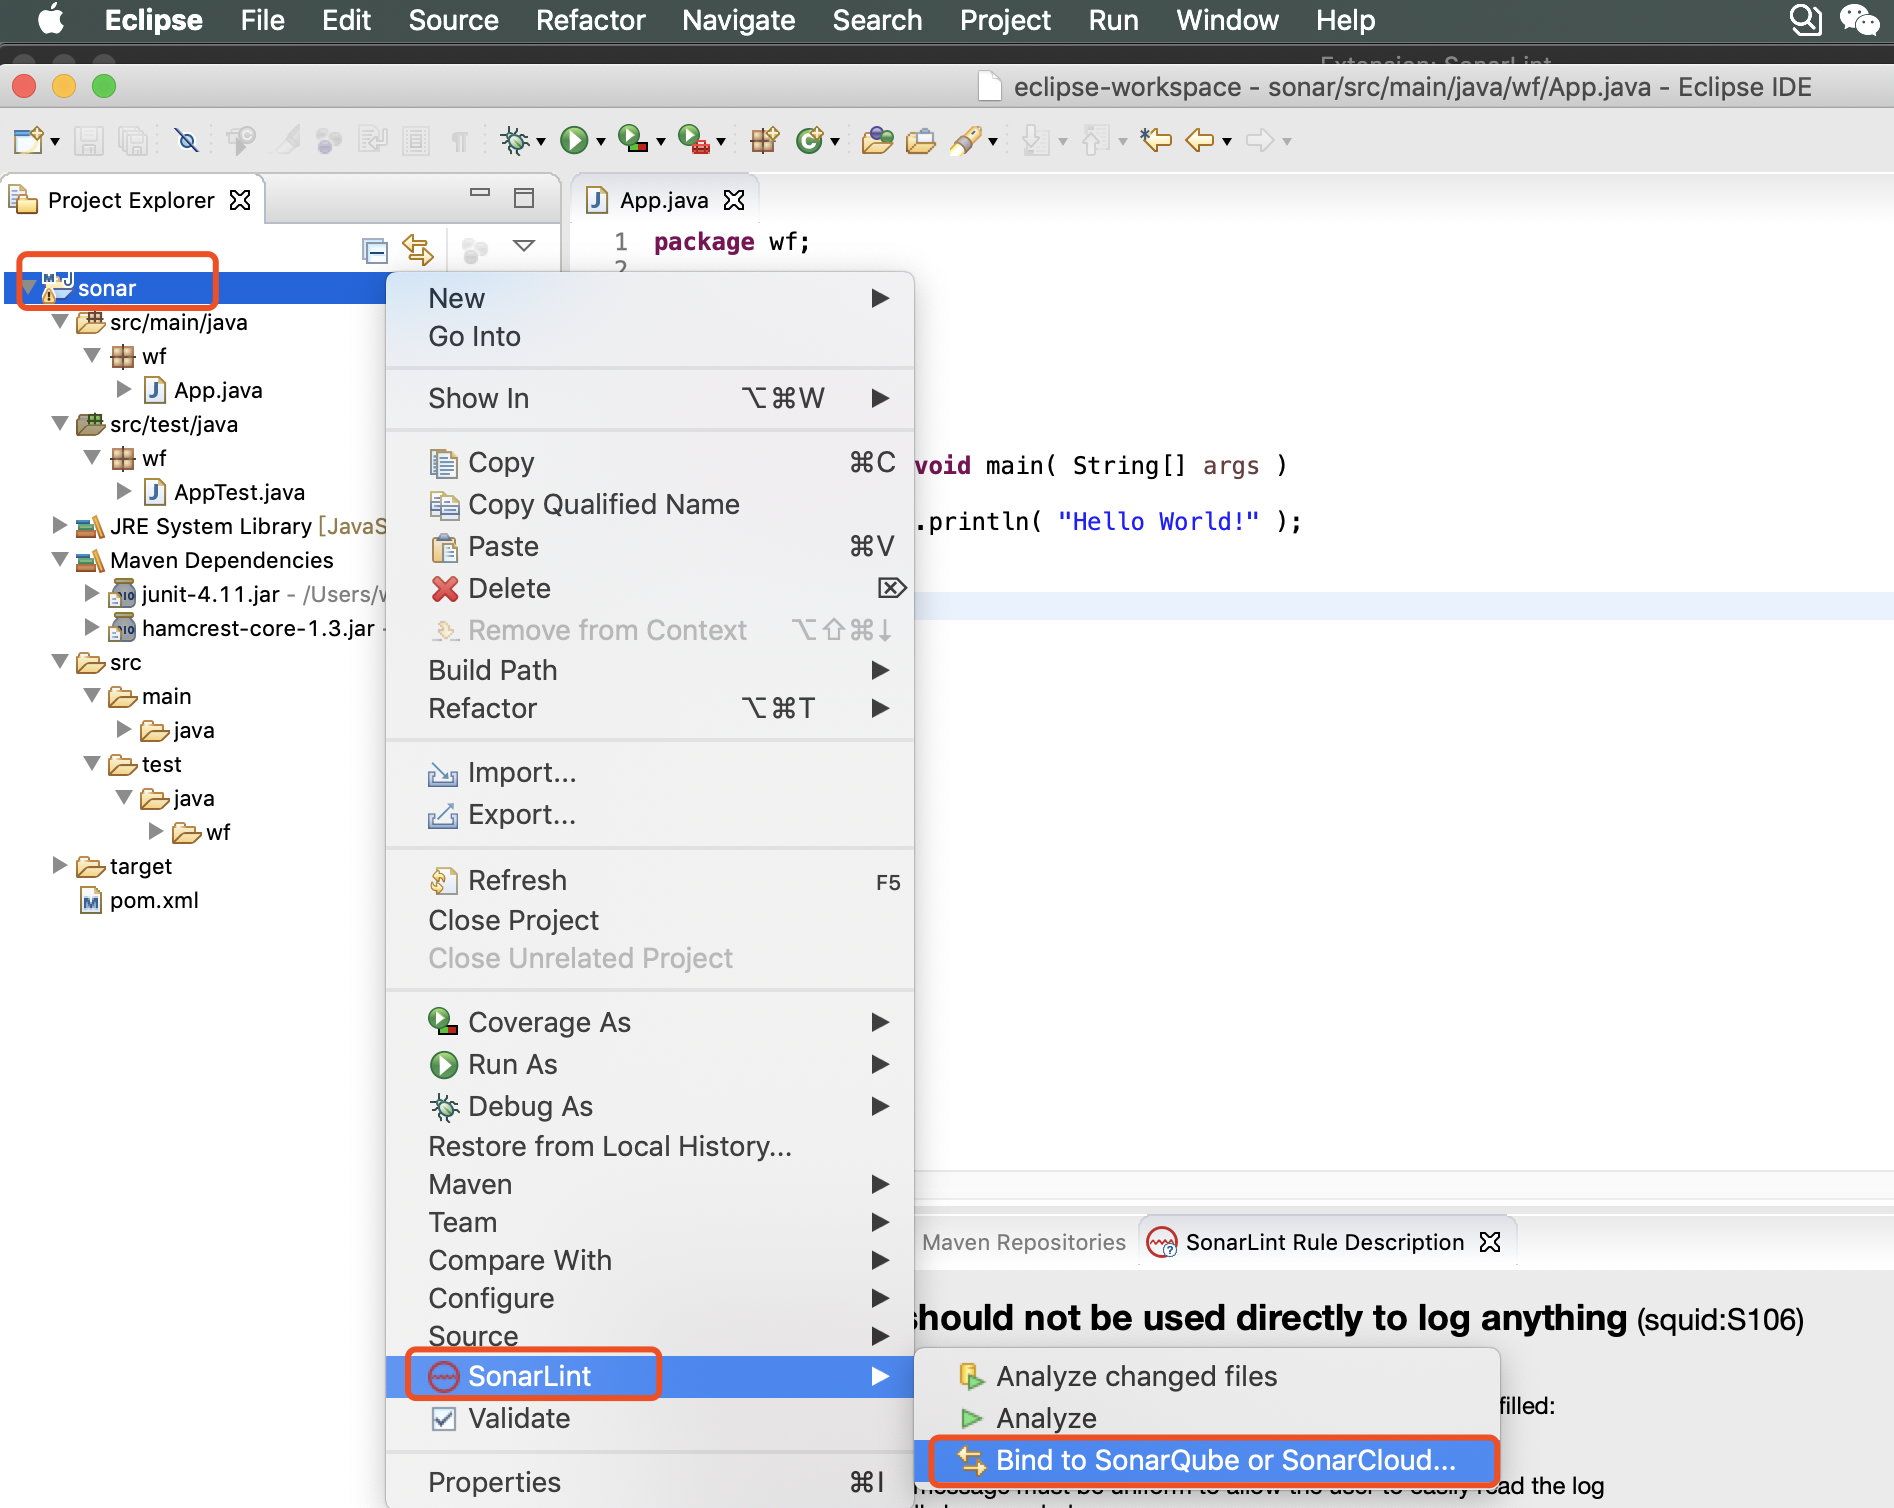
Task: Select Analyze changed files
Action: coord(1137,1376)
